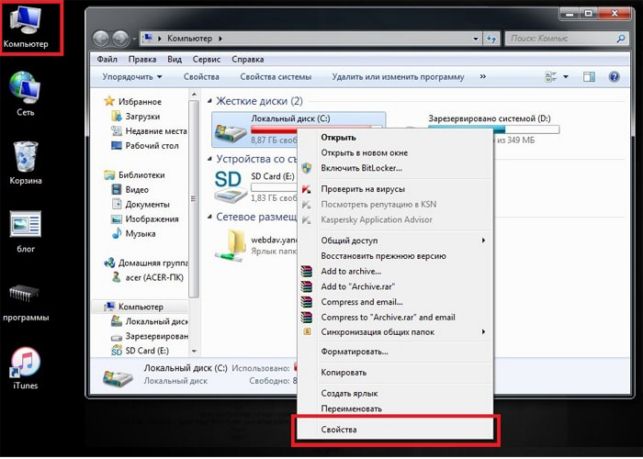Click the star icon beside Избранное
This screenshot has width=643, height=459.
tap(109, 101)
